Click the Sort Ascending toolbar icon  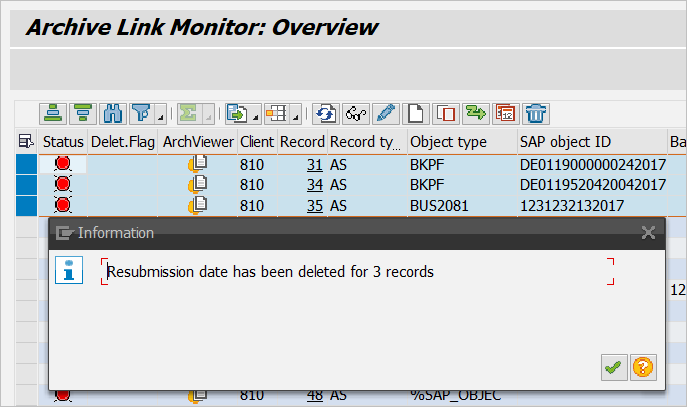tap(52, 113)
